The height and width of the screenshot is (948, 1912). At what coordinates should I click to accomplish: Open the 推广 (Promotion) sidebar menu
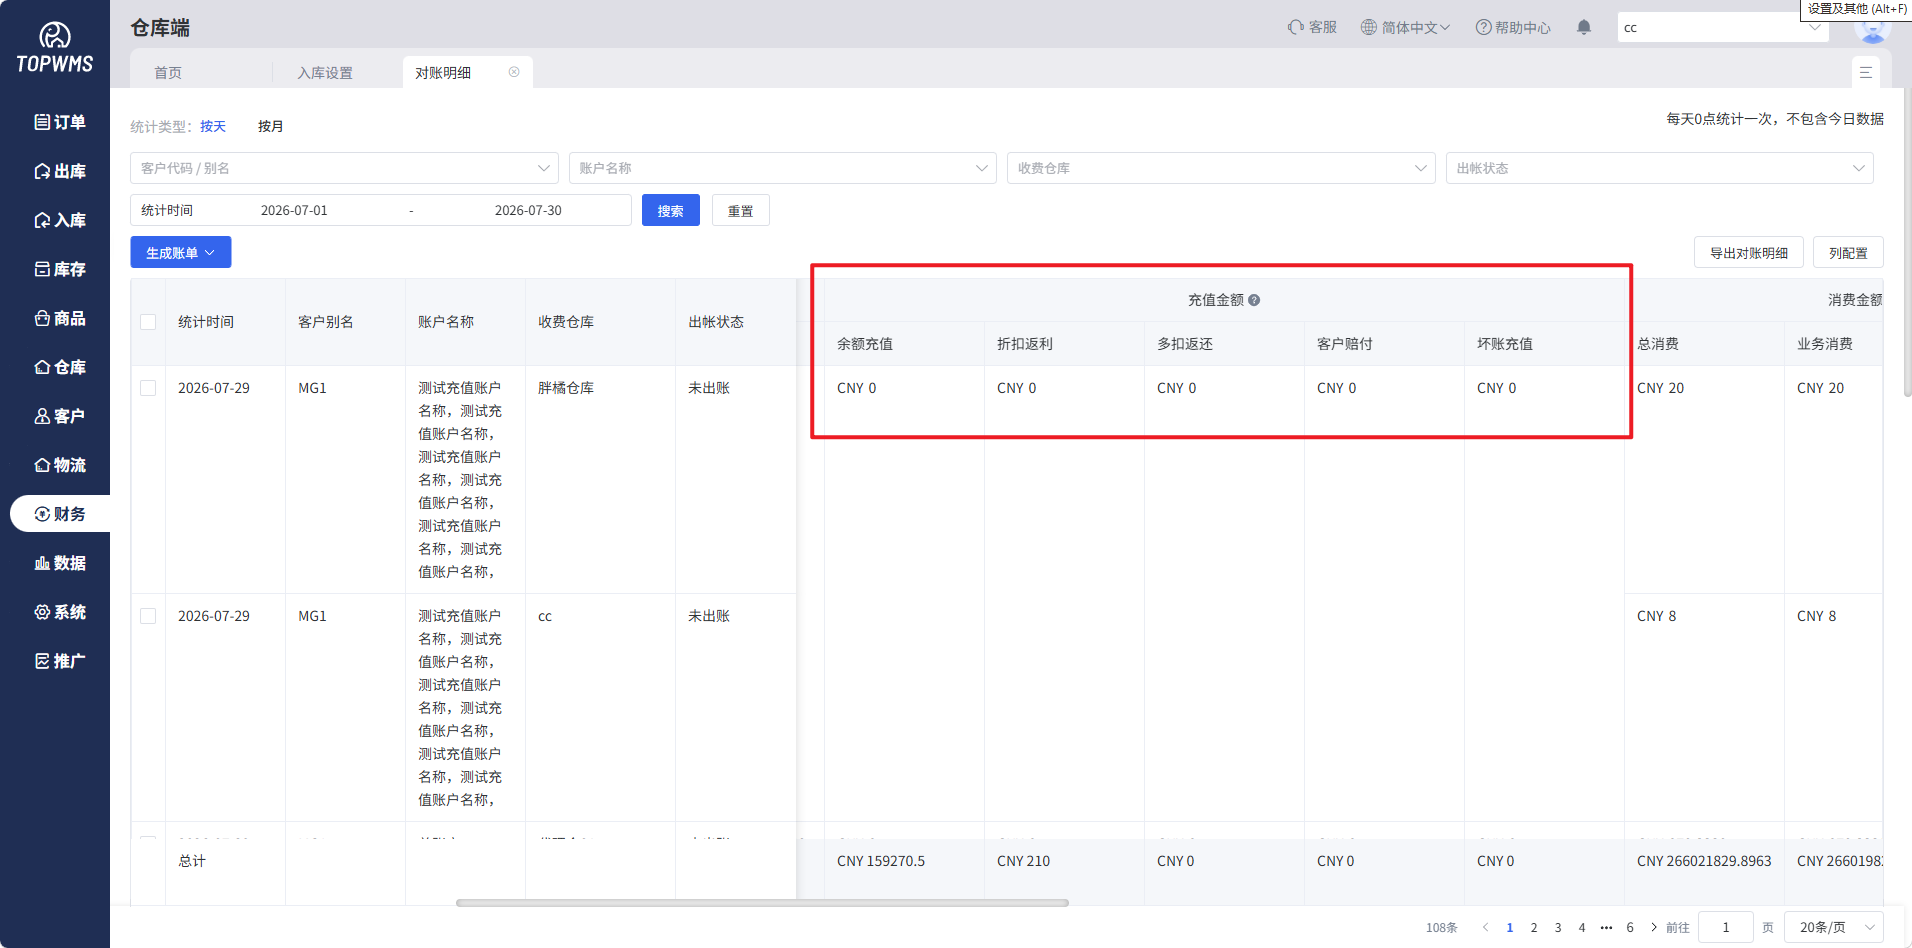coord(59,661)
